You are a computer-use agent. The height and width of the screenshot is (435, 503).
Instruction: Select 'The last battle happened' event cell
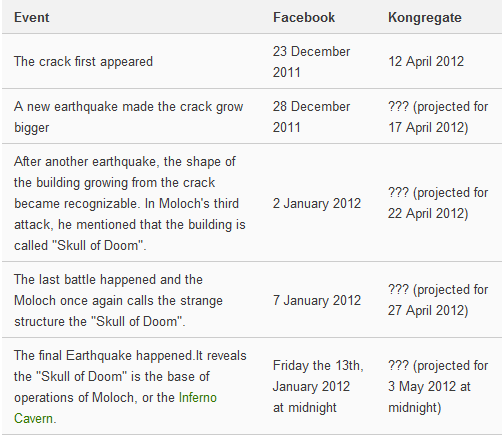118,300
